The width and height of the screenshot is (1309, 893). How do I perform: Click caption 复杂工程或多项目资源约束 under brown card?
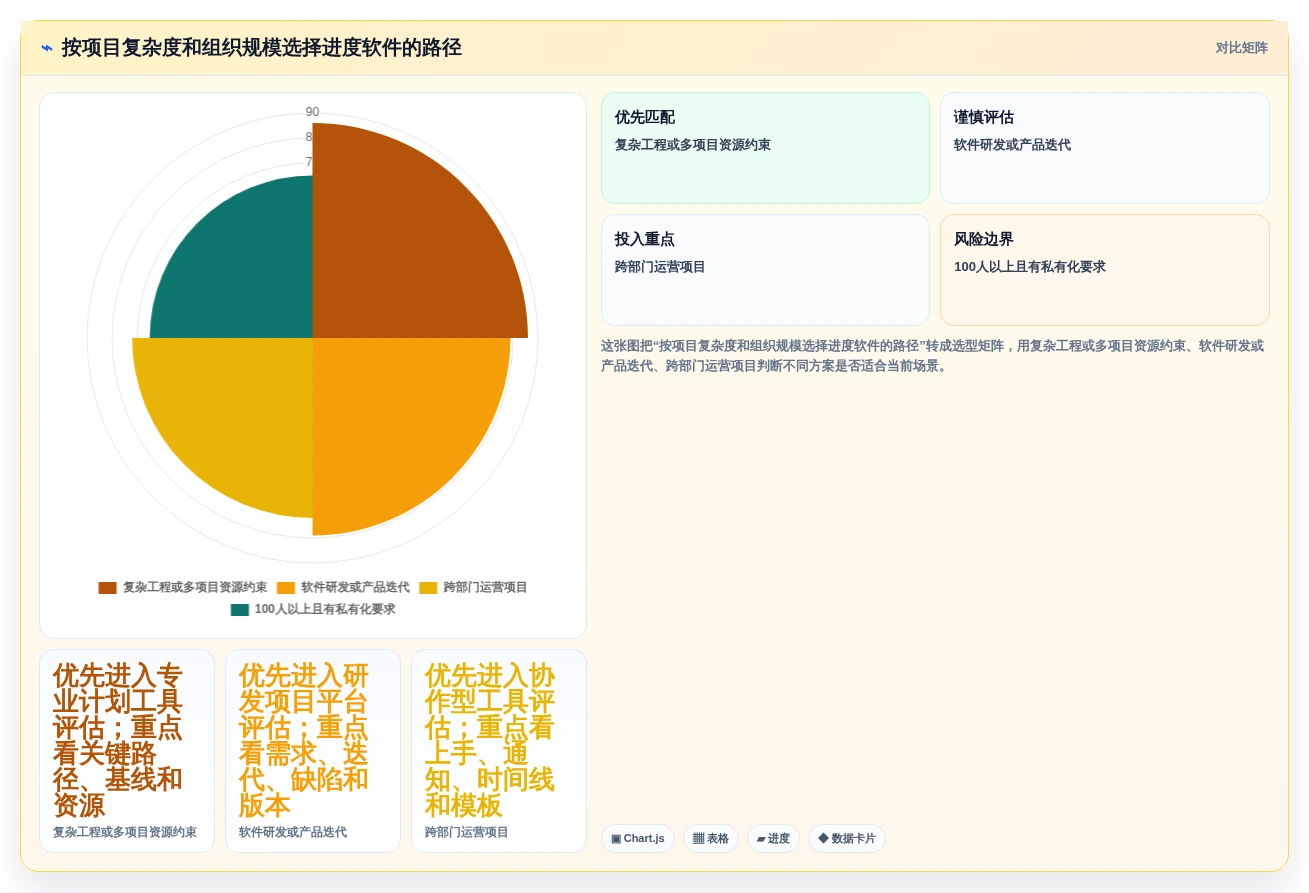[125, 832]
